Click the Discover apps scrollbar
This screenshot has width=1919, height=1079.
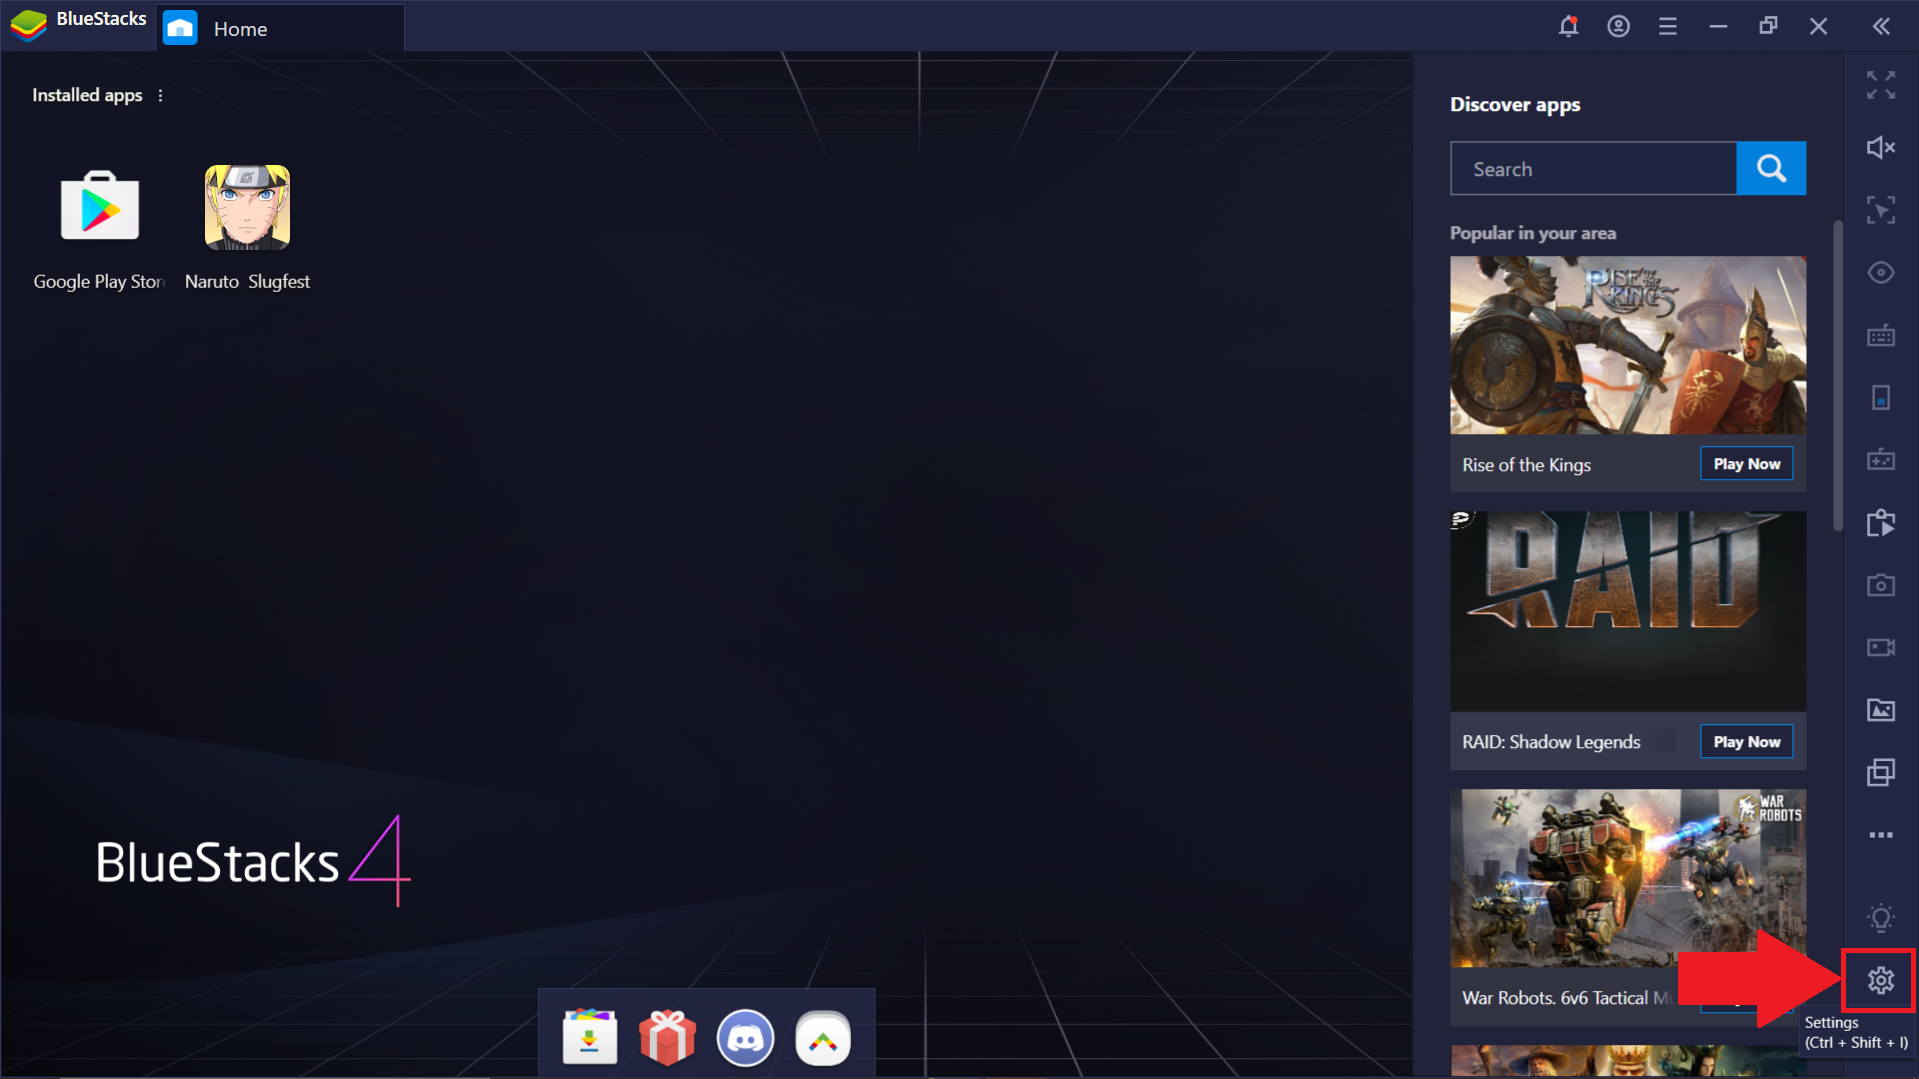coord(1837,375)
